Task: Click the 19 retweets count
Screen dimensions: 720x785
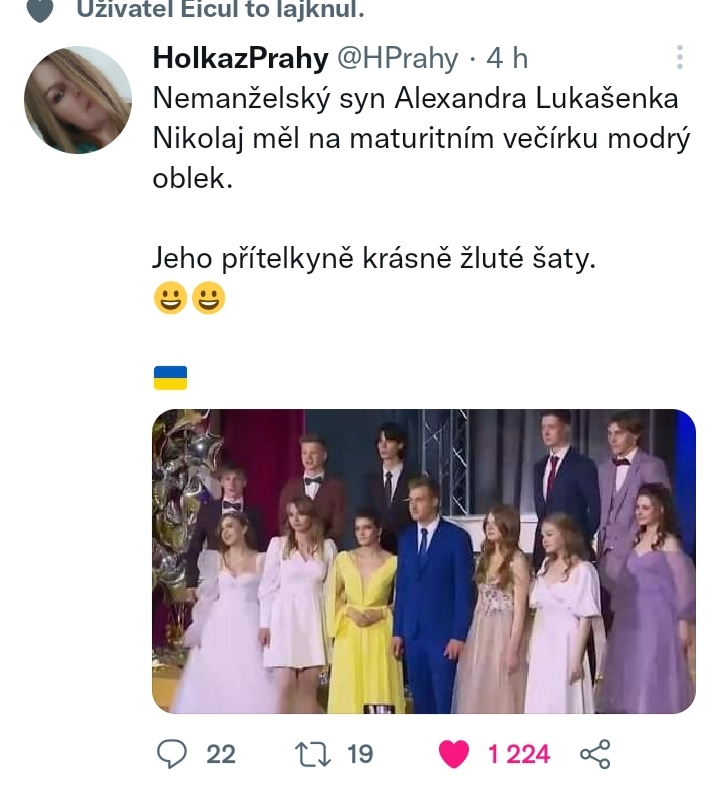Action: click(x=360, y=754)
